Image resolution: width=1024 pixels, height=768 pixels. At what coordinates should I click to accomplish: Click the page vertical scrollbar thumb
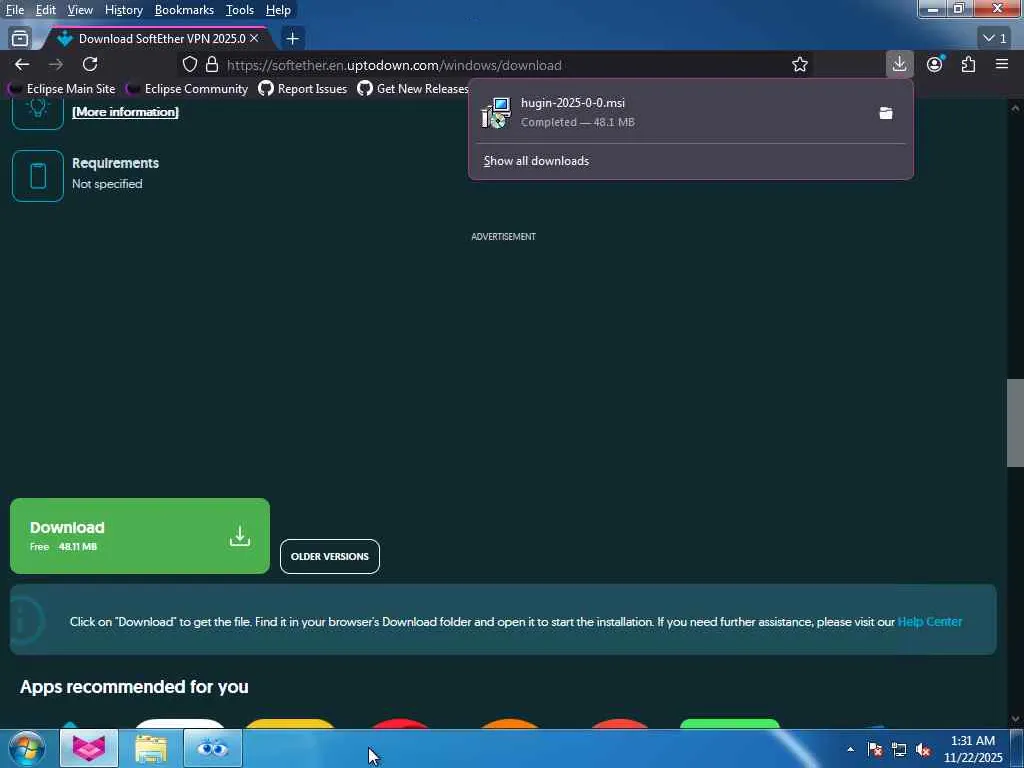tap(1015, 423)
